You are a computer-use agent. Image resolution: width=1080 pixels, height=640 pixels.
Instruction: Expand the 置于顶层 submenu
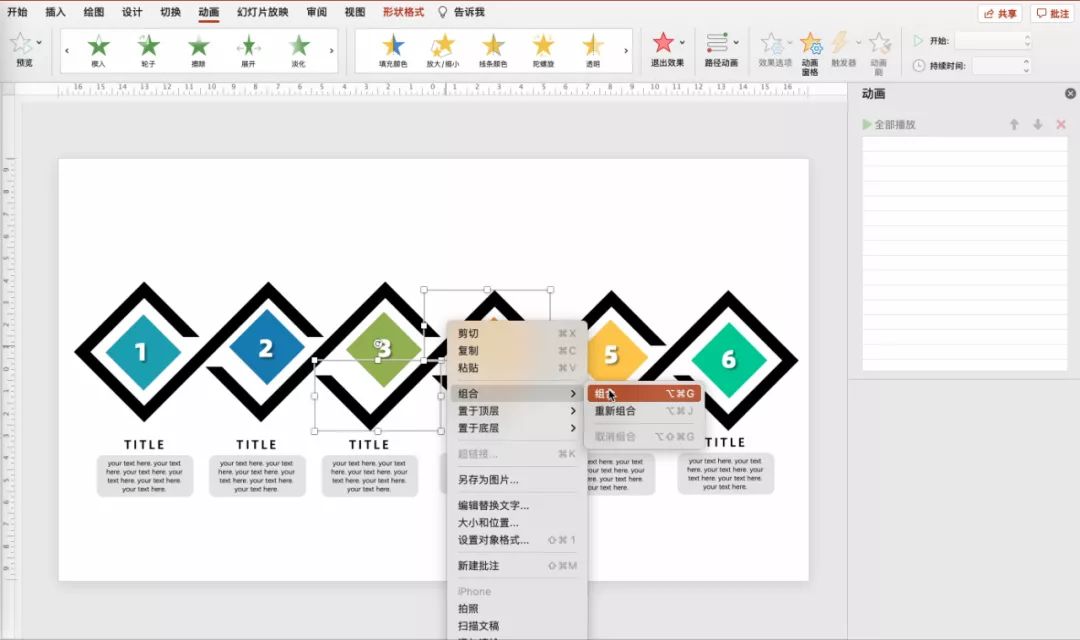pos(517,411)
